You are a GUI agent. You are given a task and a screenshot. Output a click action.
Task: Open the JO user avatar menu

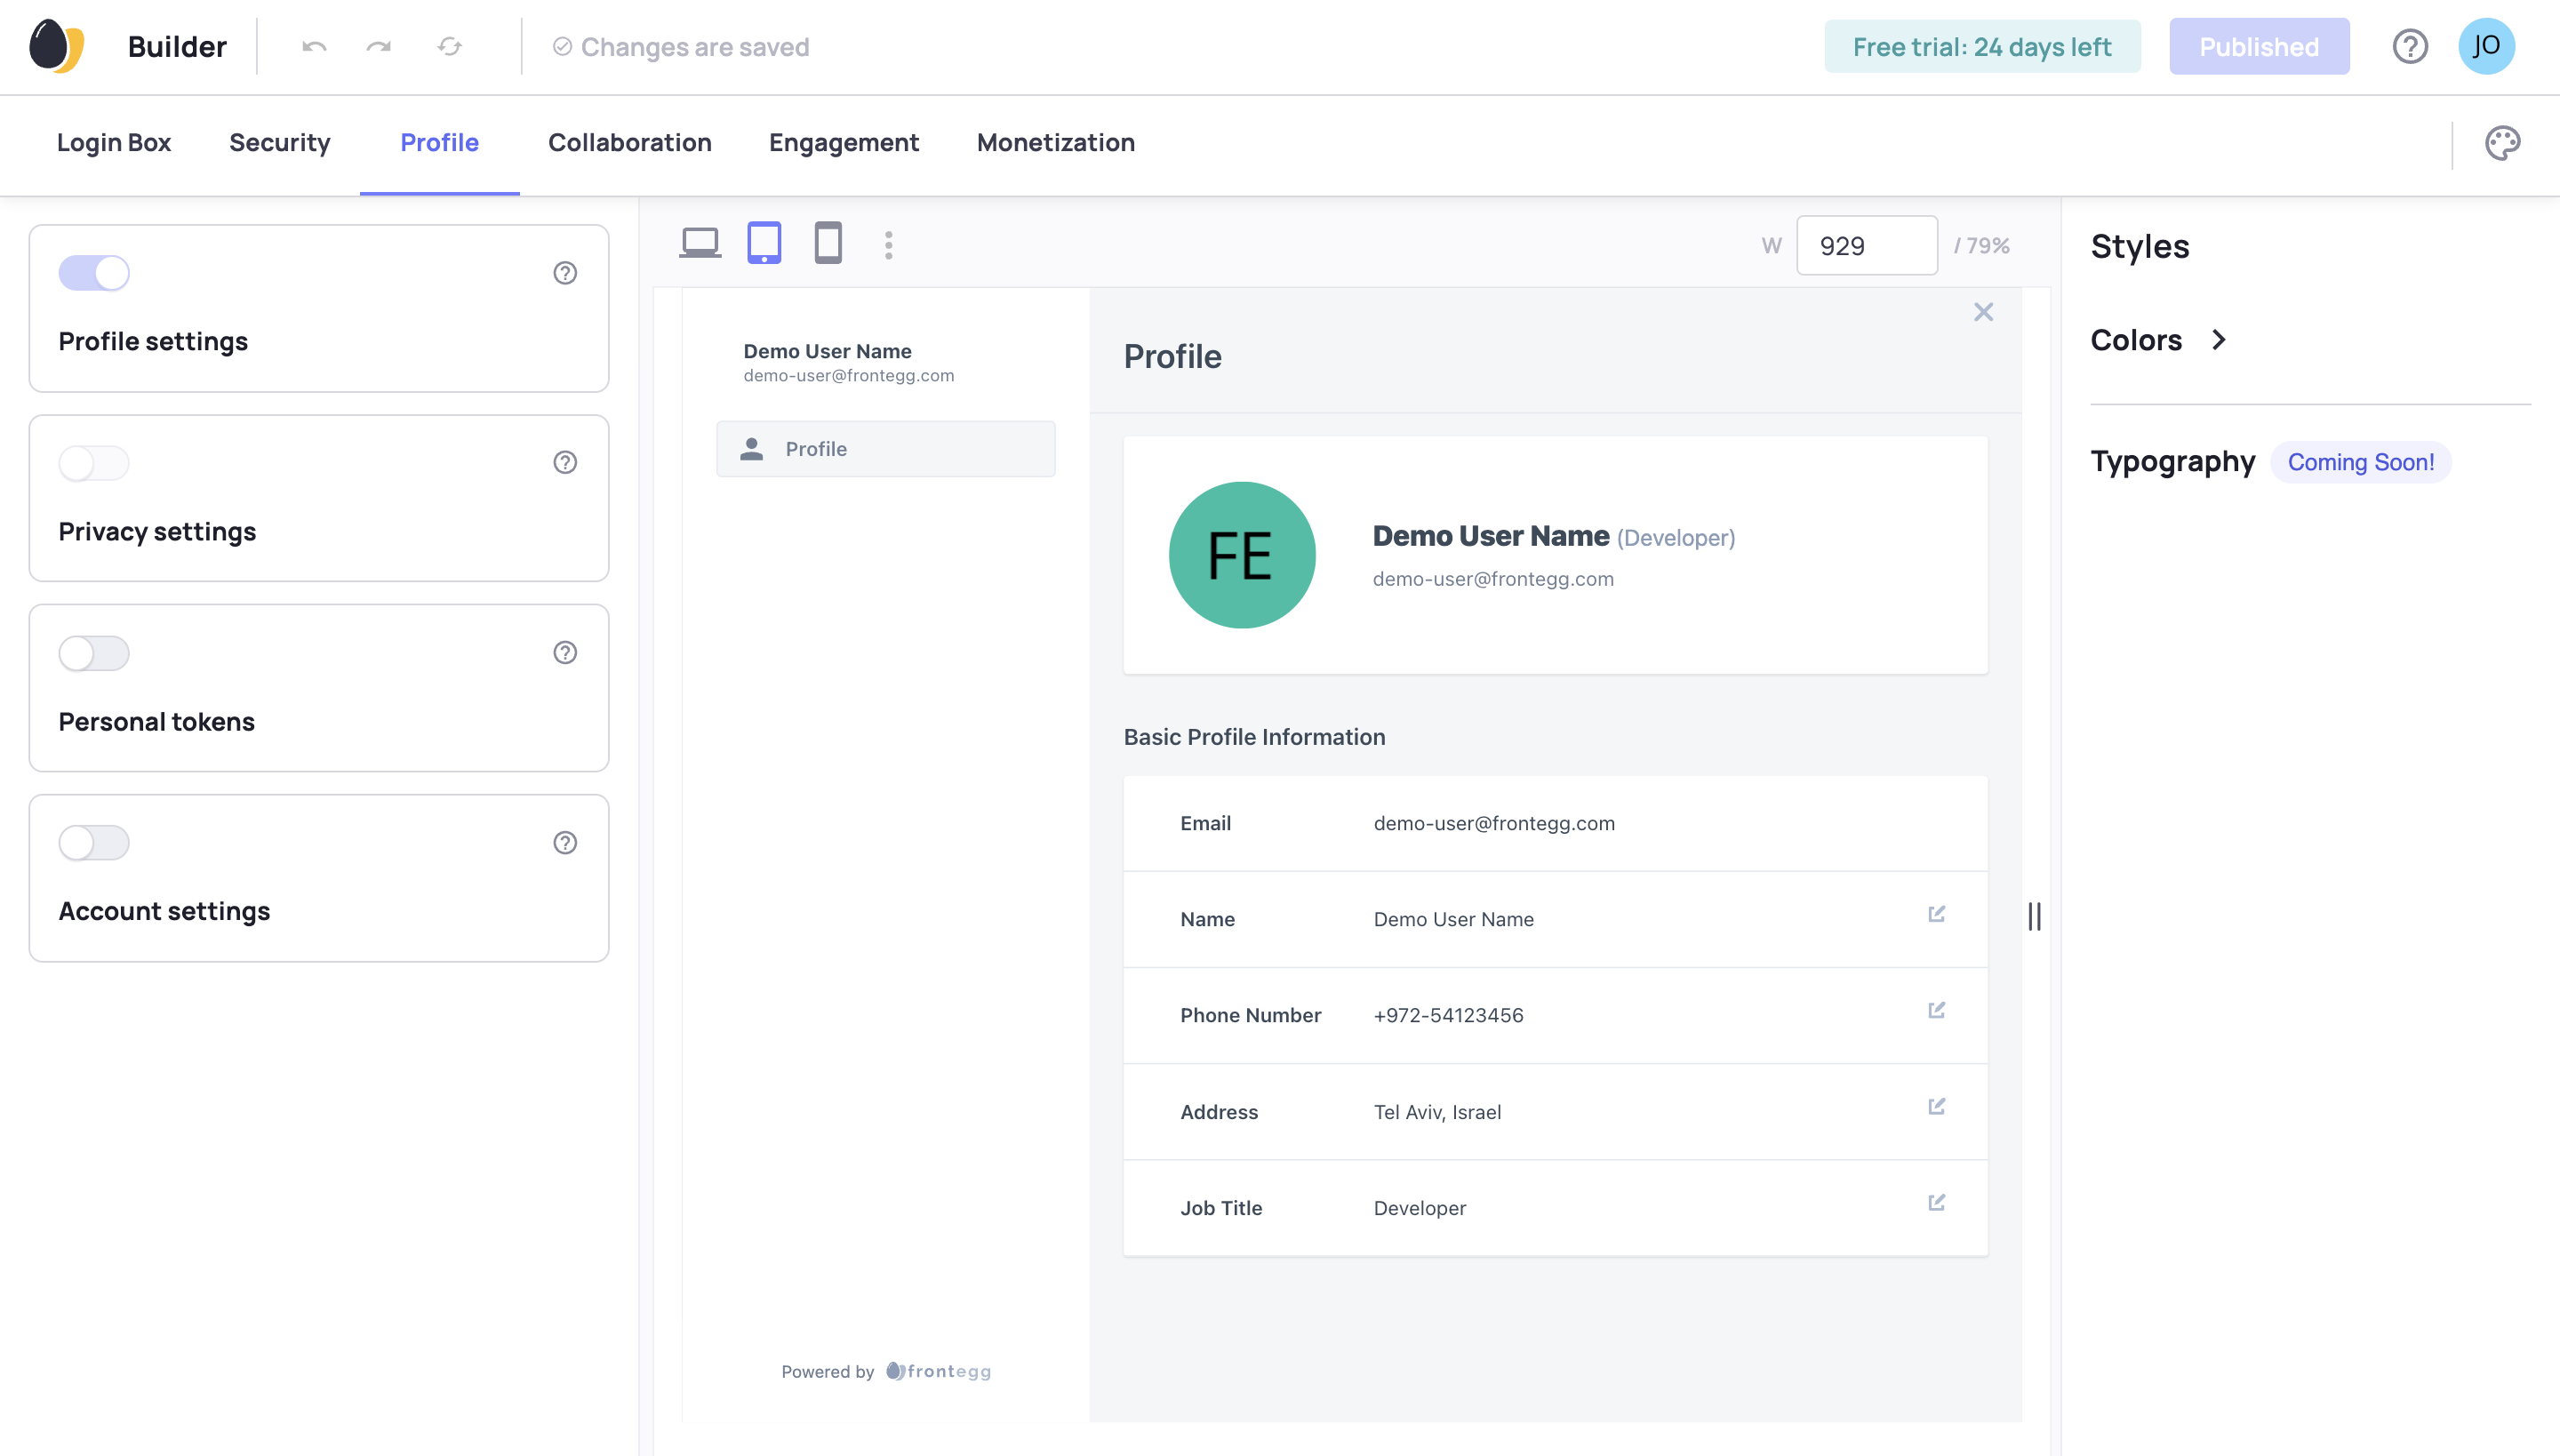(2486, 47)
